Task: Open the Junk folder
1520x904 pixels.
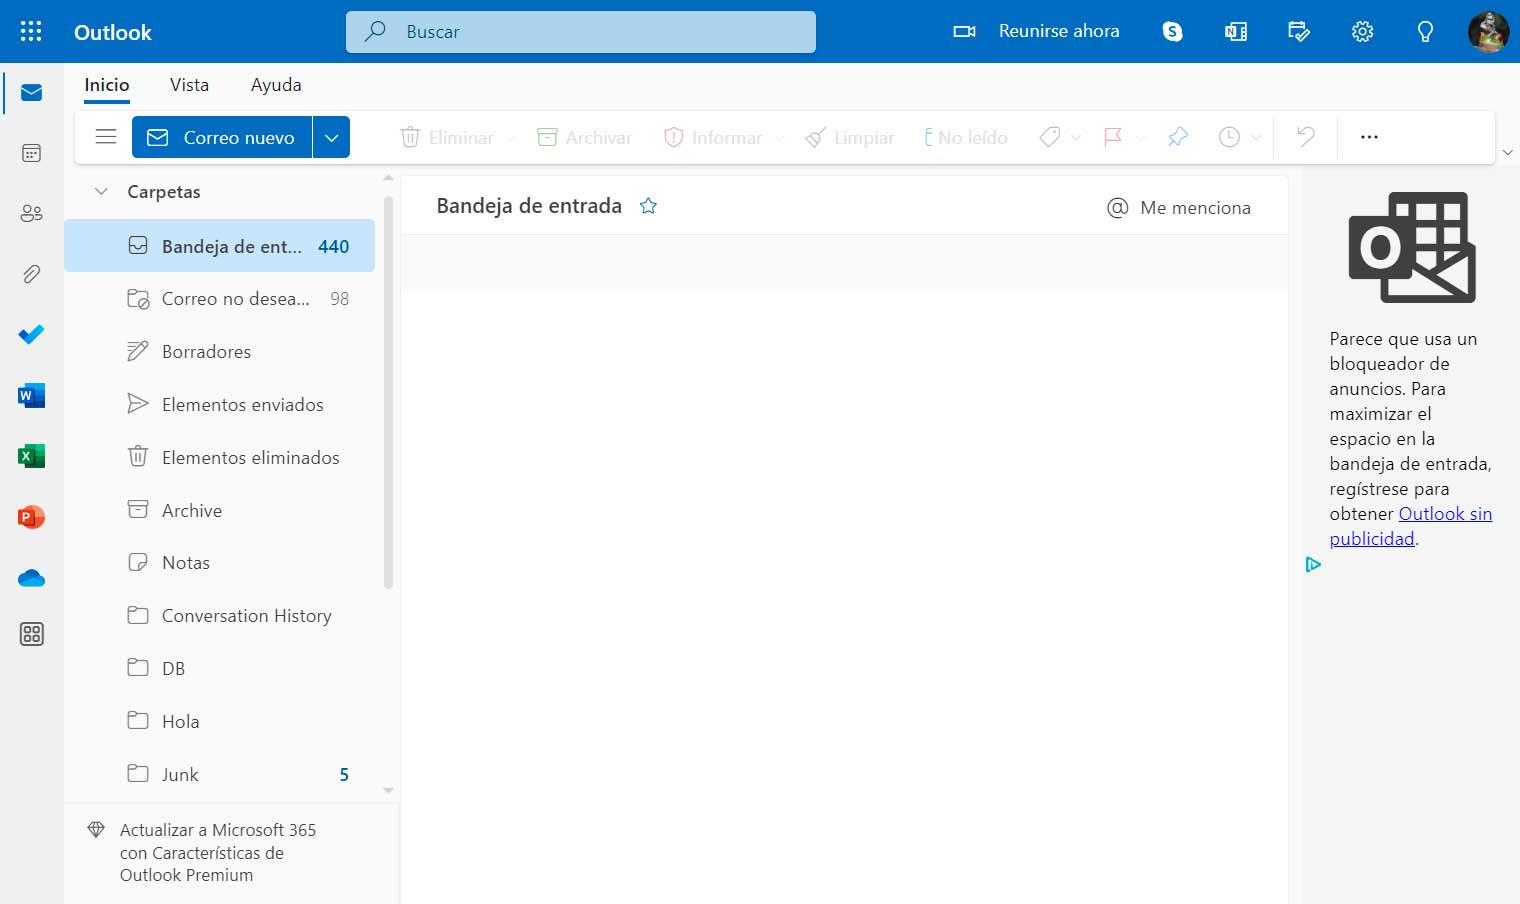Action: (220, 775)
